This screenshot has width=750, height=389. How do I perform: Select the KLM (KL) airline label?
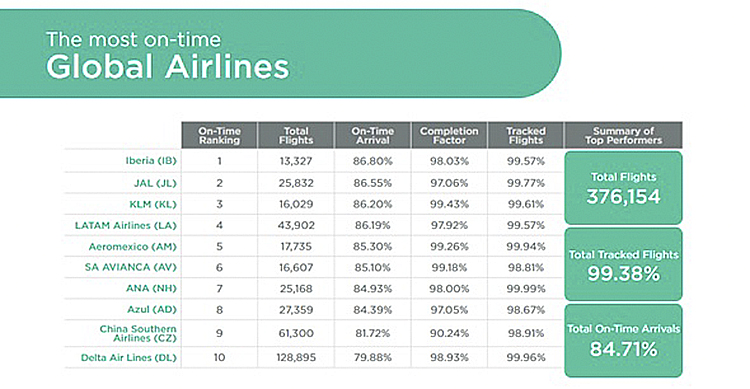(x=153, y=204)
